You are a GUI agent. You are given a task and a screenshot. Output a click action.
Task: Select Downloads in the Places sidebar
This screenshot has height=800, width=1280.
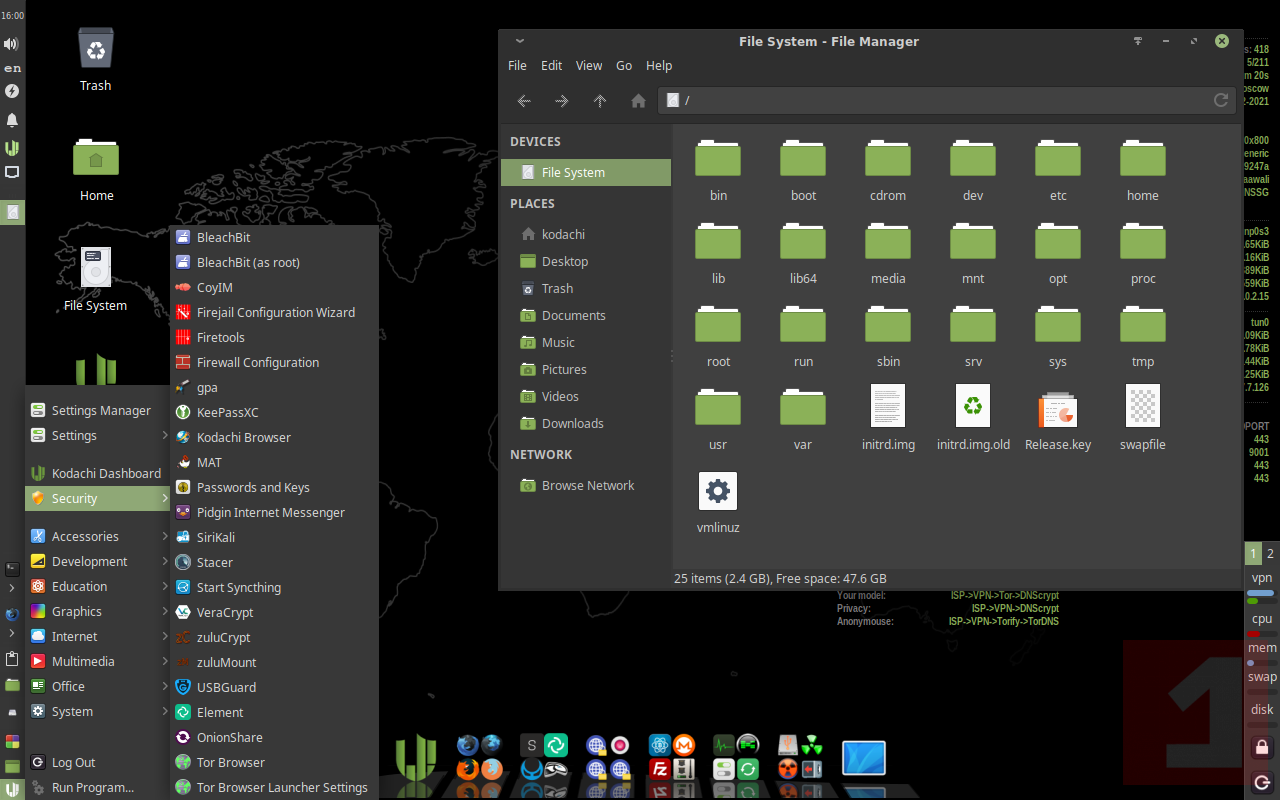(572, 424)
